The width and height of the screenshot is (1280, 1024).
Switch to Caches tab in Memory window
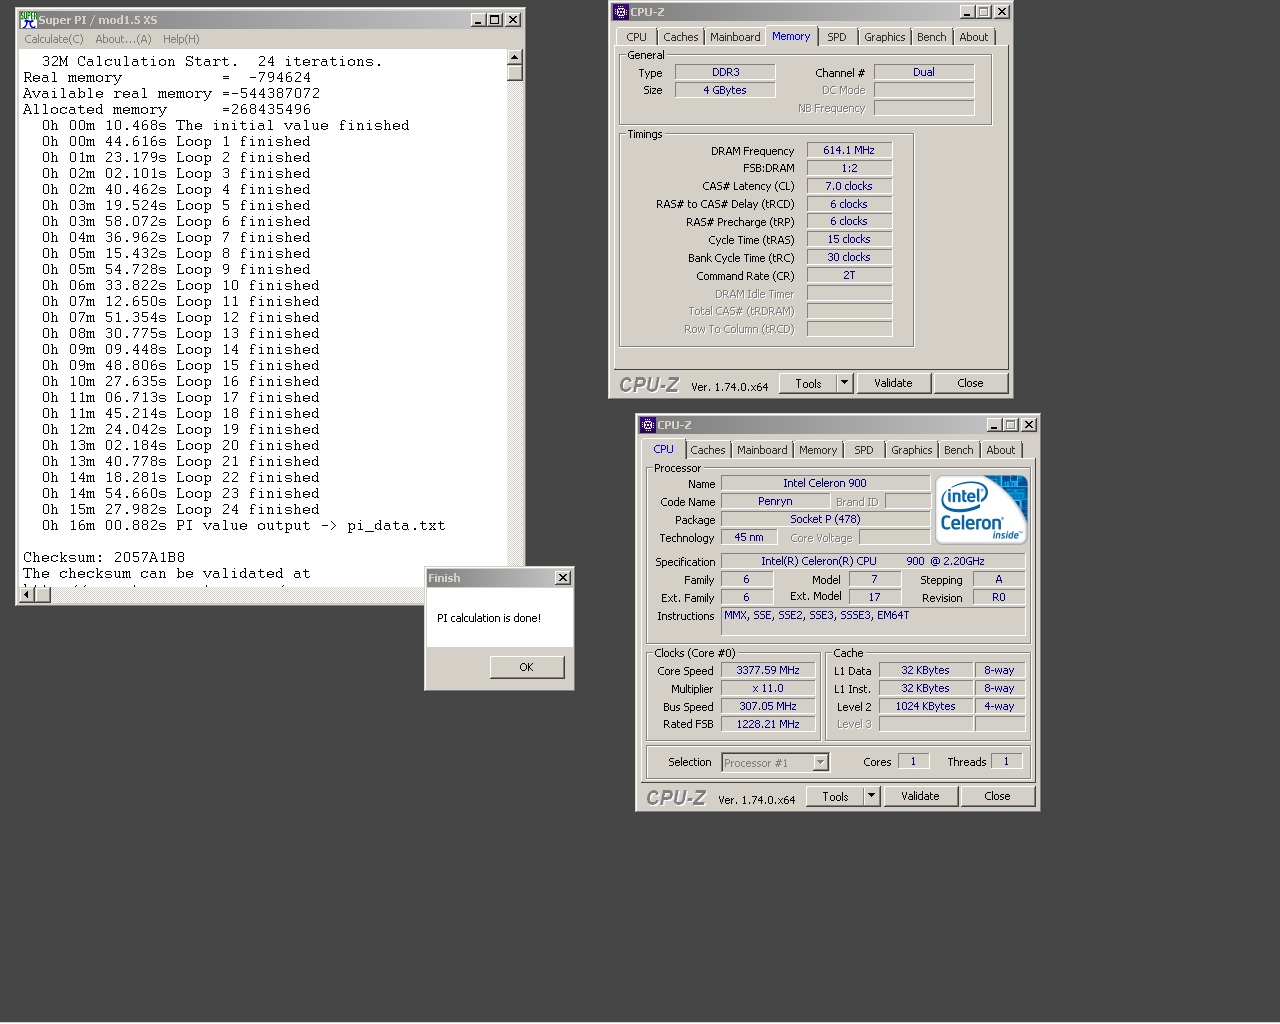(x=681, y=37)
